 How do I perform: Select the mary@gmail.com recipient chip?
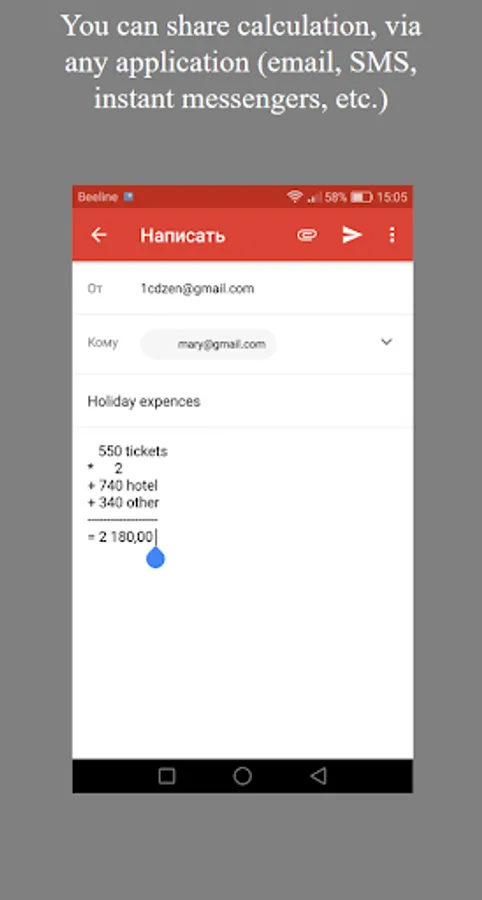(x=208, y=344)
